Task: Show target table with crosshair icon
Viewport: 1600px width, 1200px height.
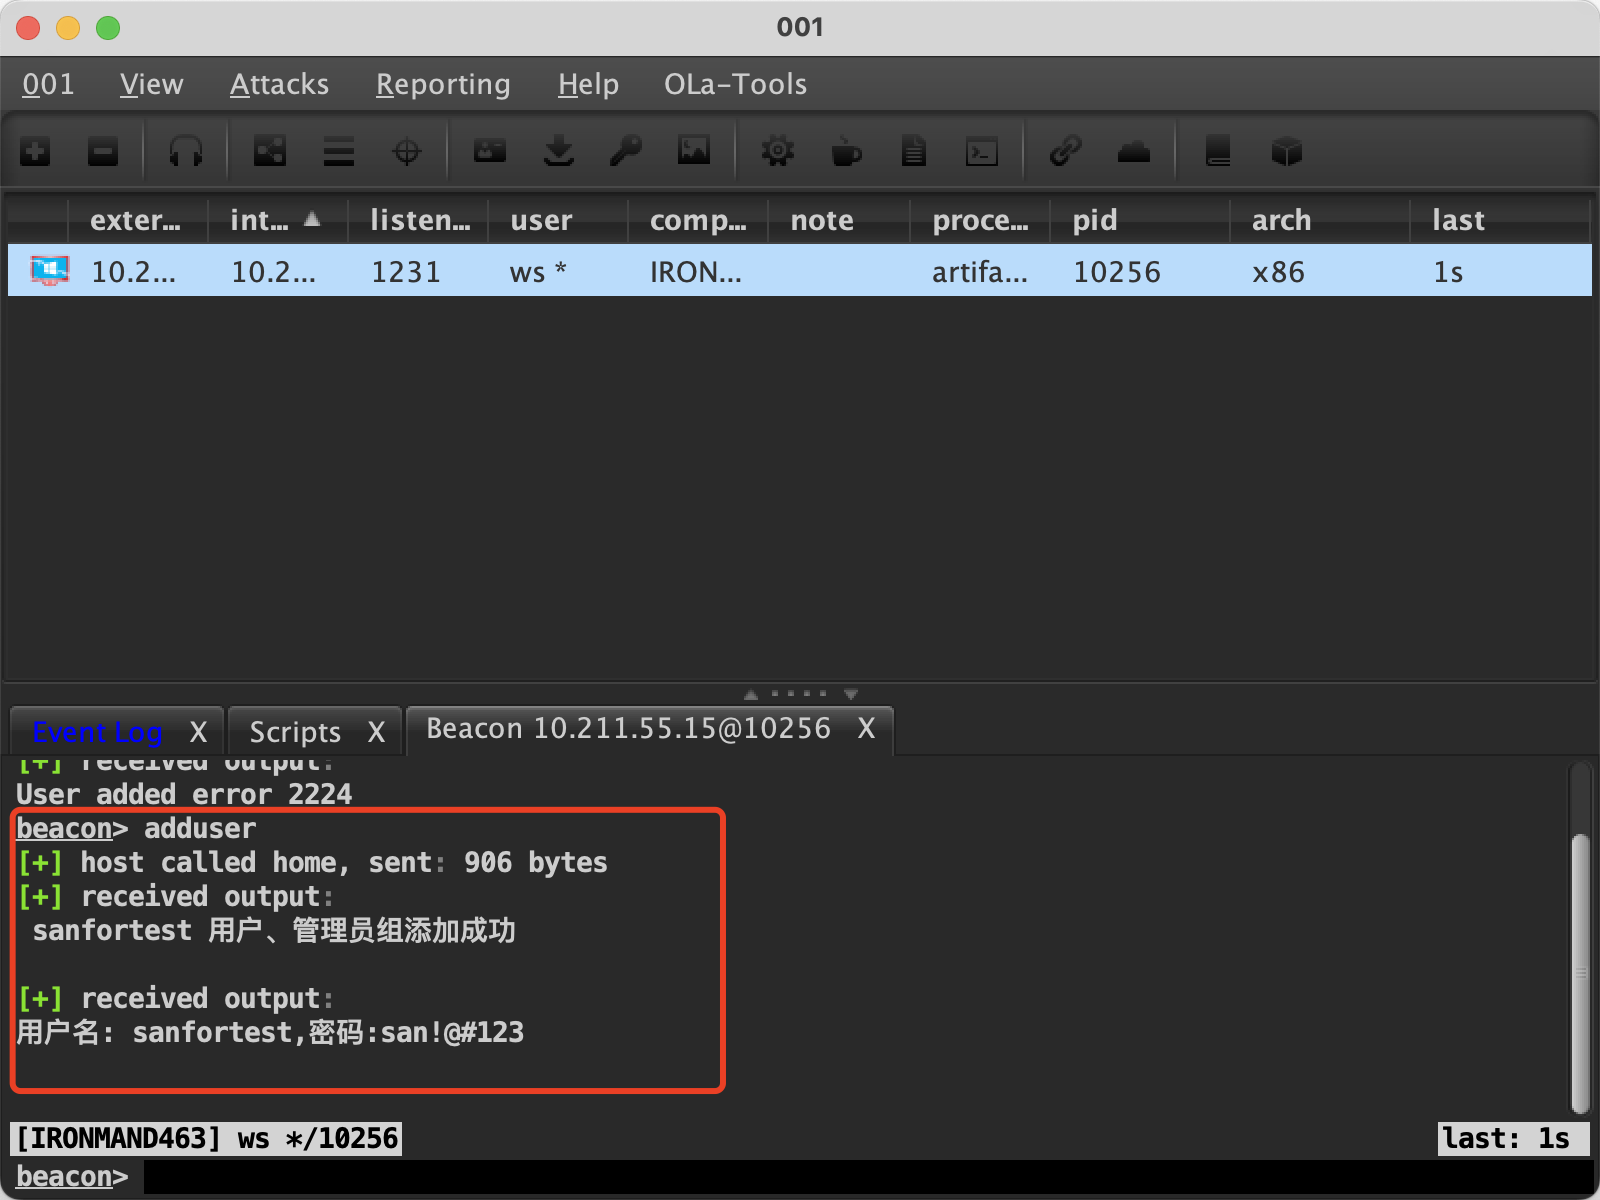Action: click(407, 152)
